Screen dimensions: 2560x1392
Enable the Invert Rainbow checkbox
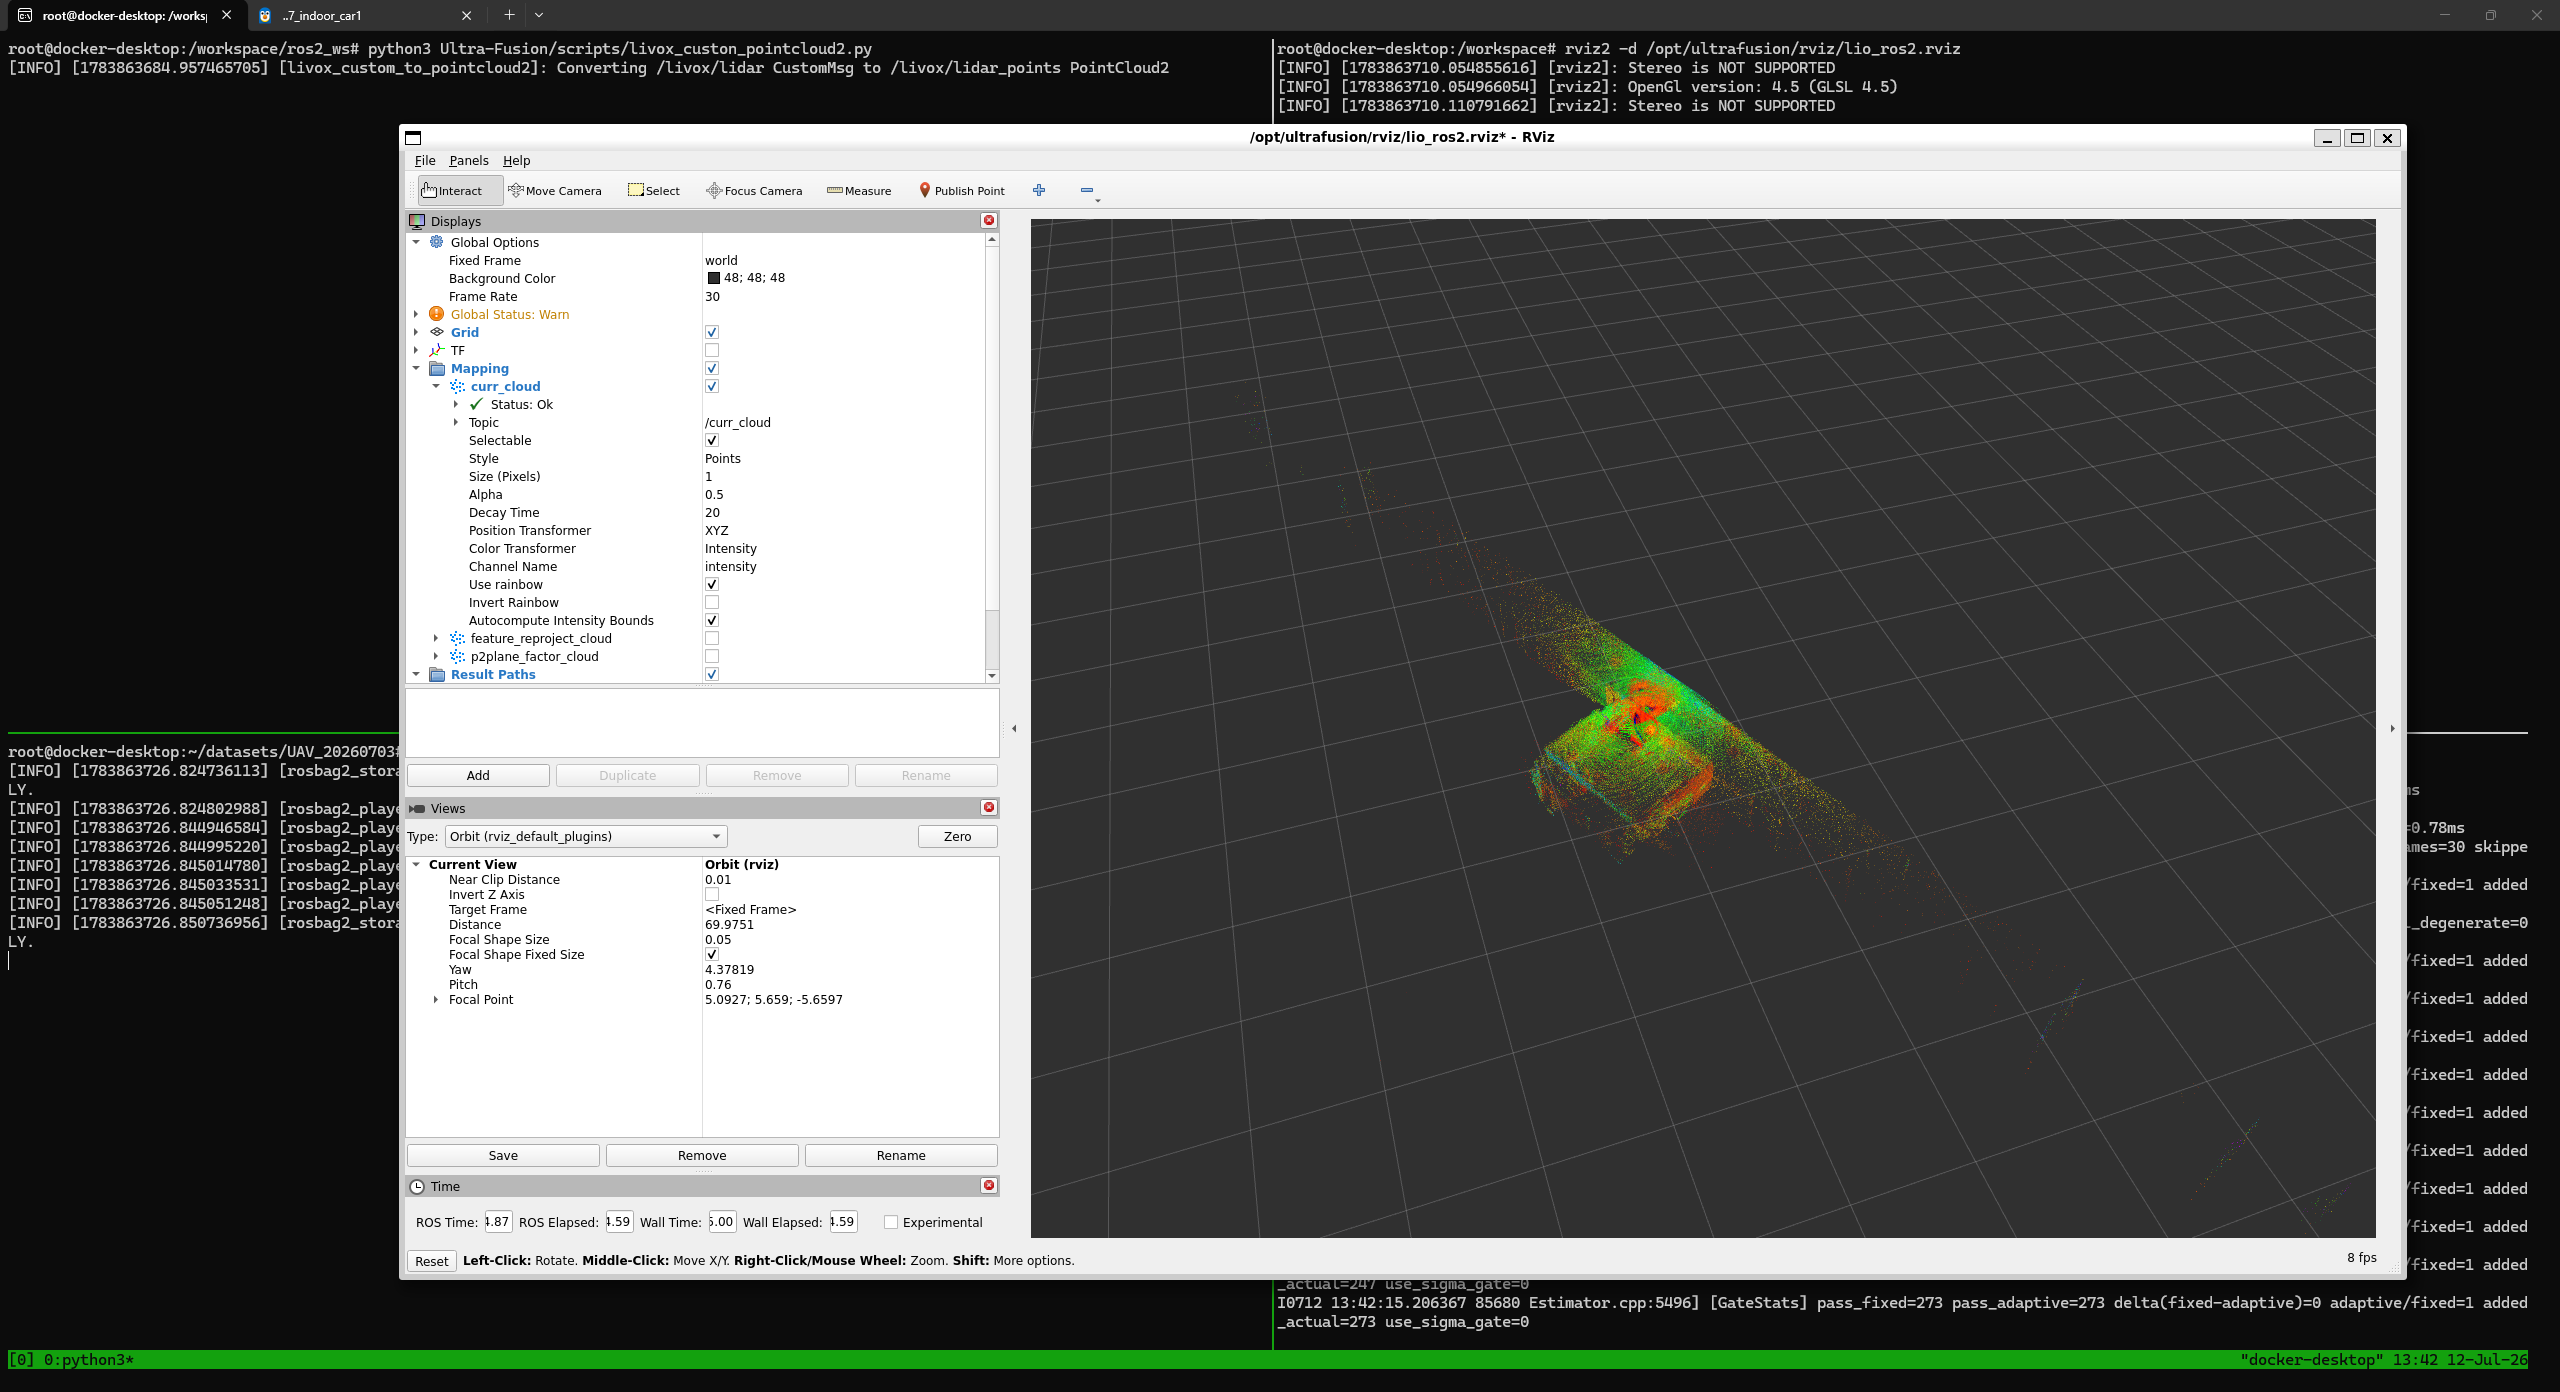[712, 602]
